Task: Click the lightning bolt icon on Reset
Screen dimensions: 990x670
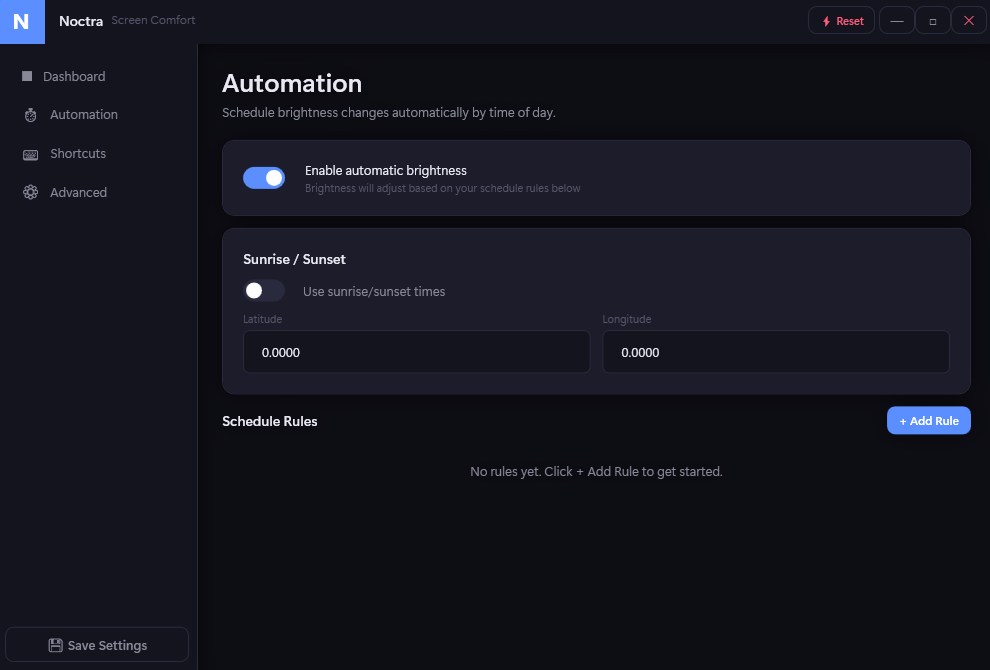Action: [825, 20]
